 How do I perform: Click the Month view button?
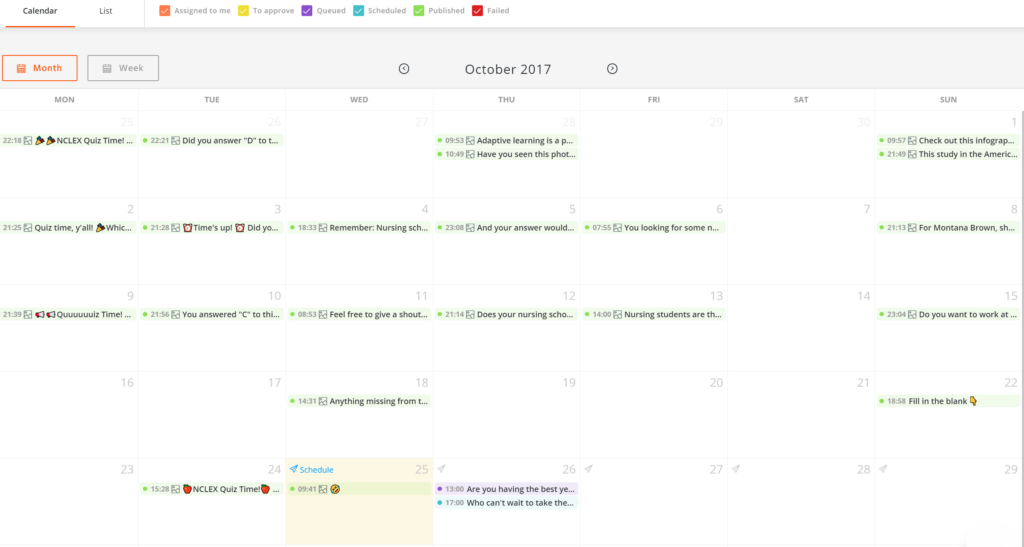click(39, 68)
